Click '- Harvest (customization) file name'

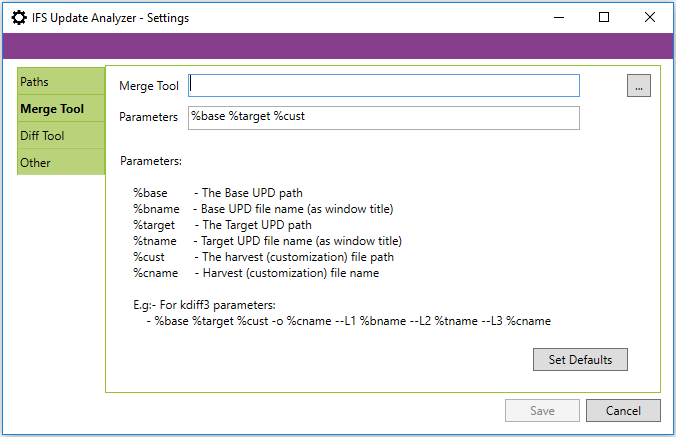[x=287, y=273]
